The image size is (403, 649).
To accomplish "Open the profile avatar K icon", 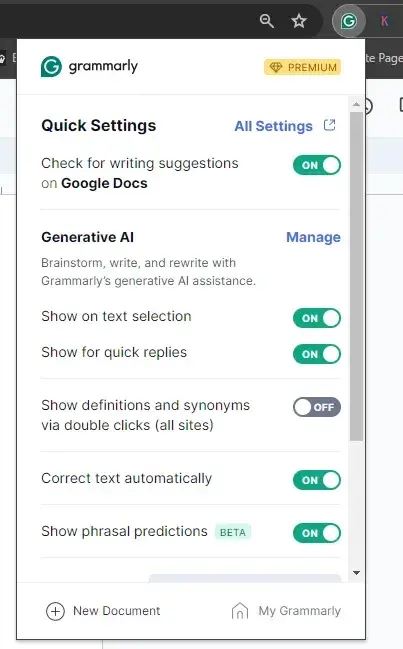I will click(x=384, y=21).
